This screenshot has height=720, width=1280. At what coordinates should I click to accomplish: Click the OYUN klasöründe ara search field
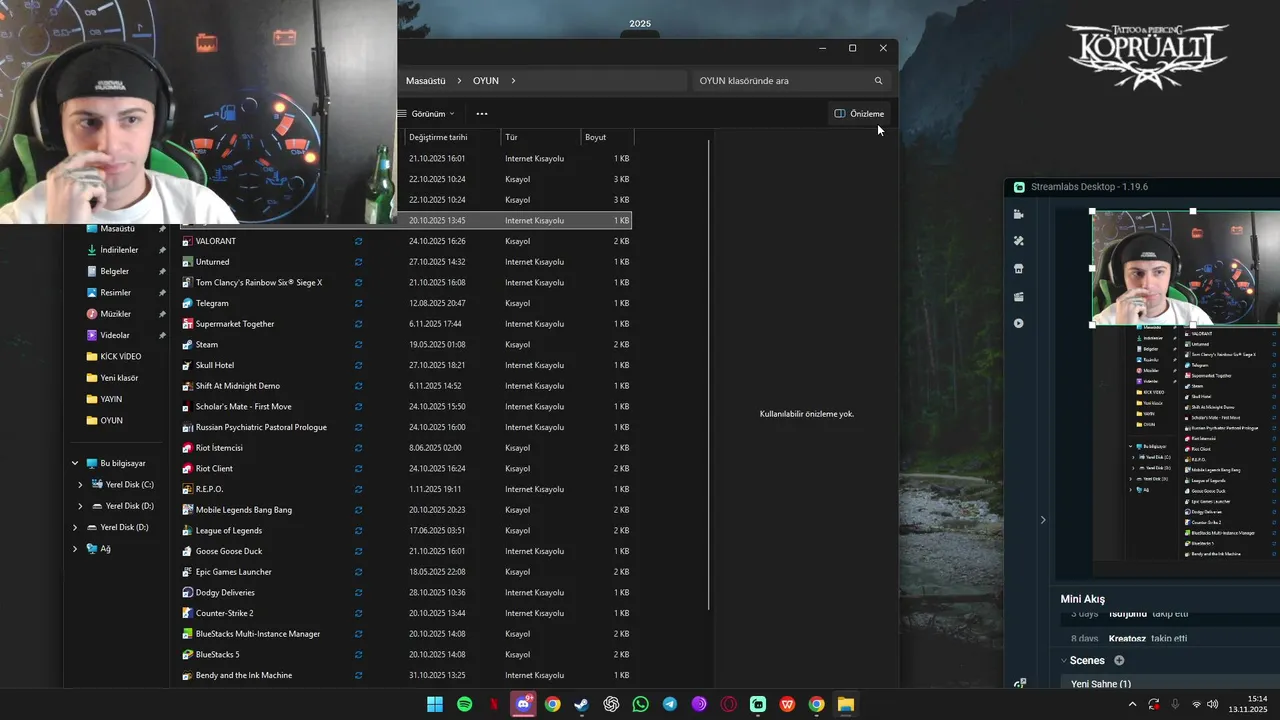click(790, 81)
